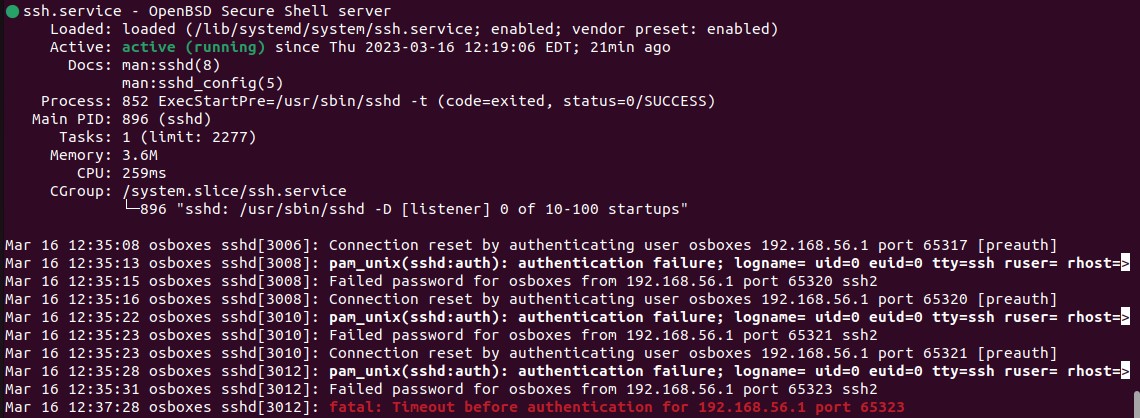Screen dimensions: 1140x418
Task: Click the truncation arrow on the 12:35:28 log line
Action: (1125, 371)
